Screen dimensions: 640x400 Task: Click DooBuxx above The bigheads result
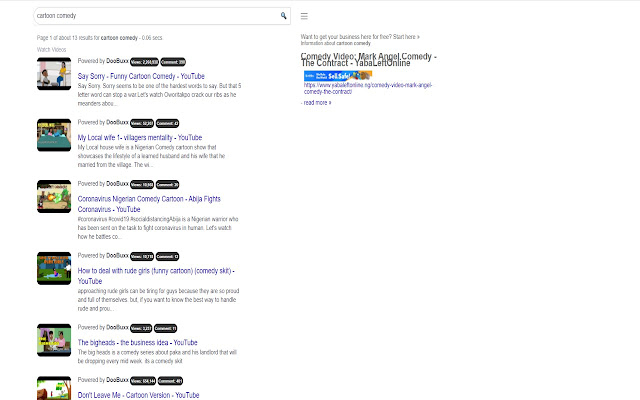pyautogui.click(x=118, y=327)
